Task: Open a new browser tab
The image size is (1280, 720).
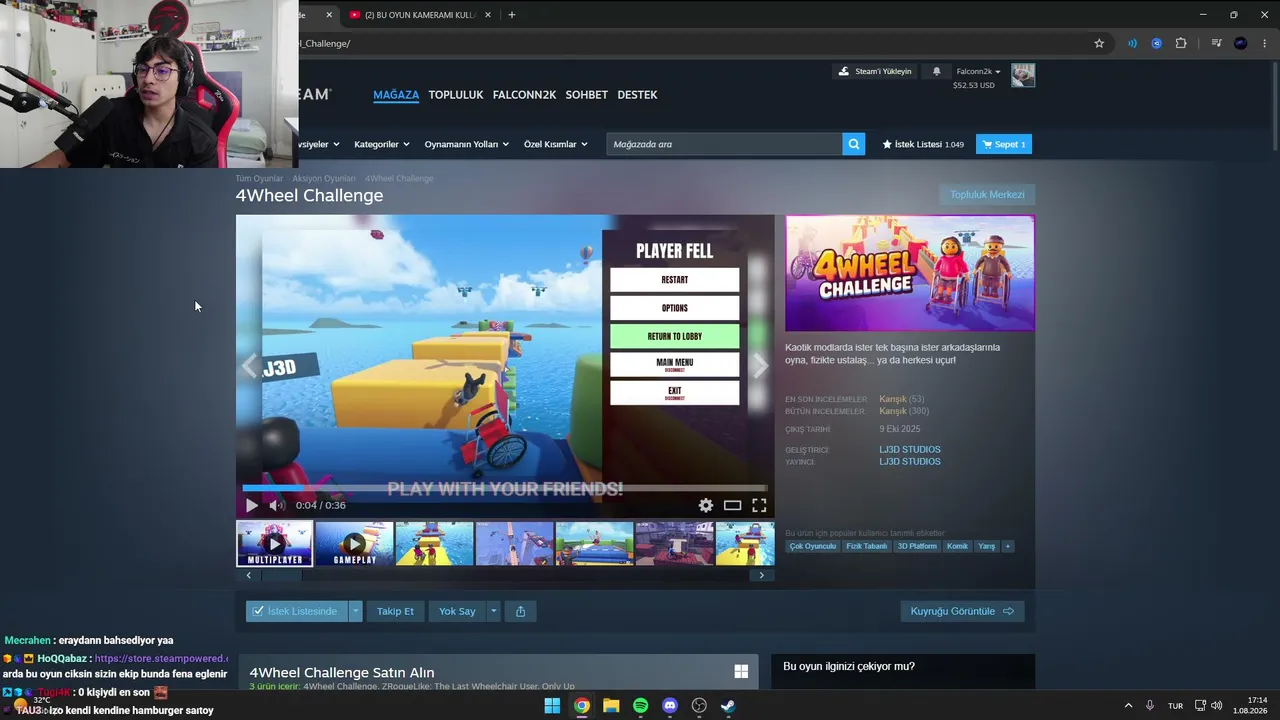Action: (x=512, y=15)
